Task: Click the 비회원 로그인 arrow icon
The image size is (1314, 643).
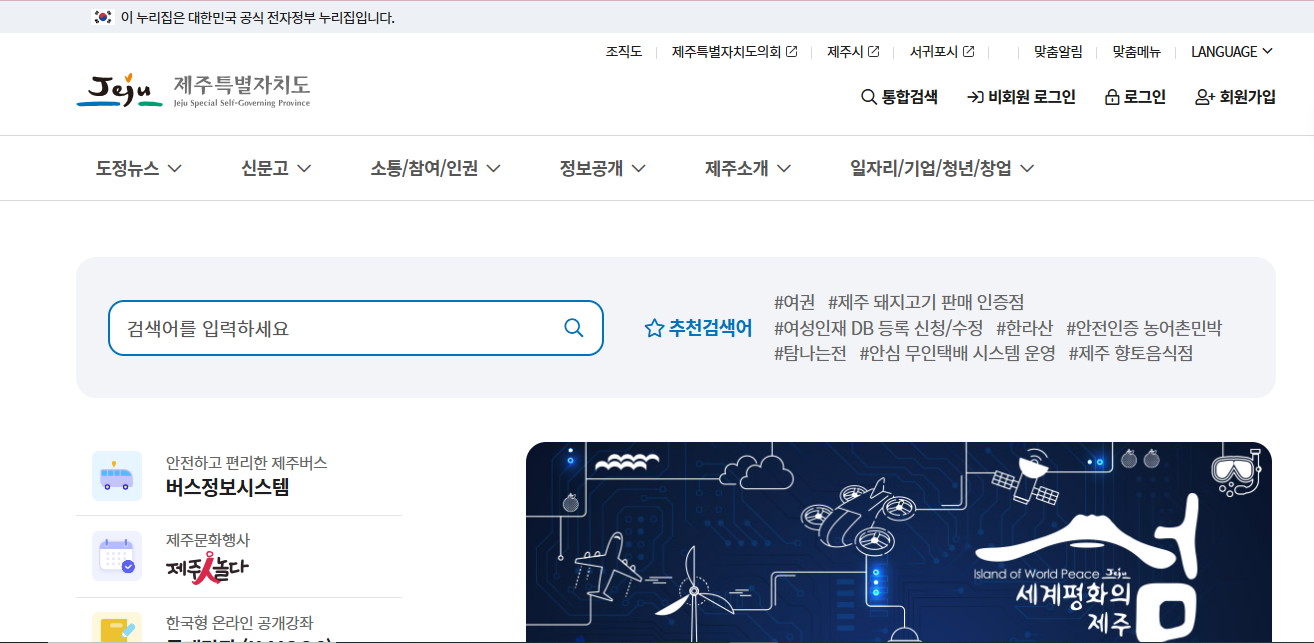Action: pyautogui.click(x=975, y=97)
